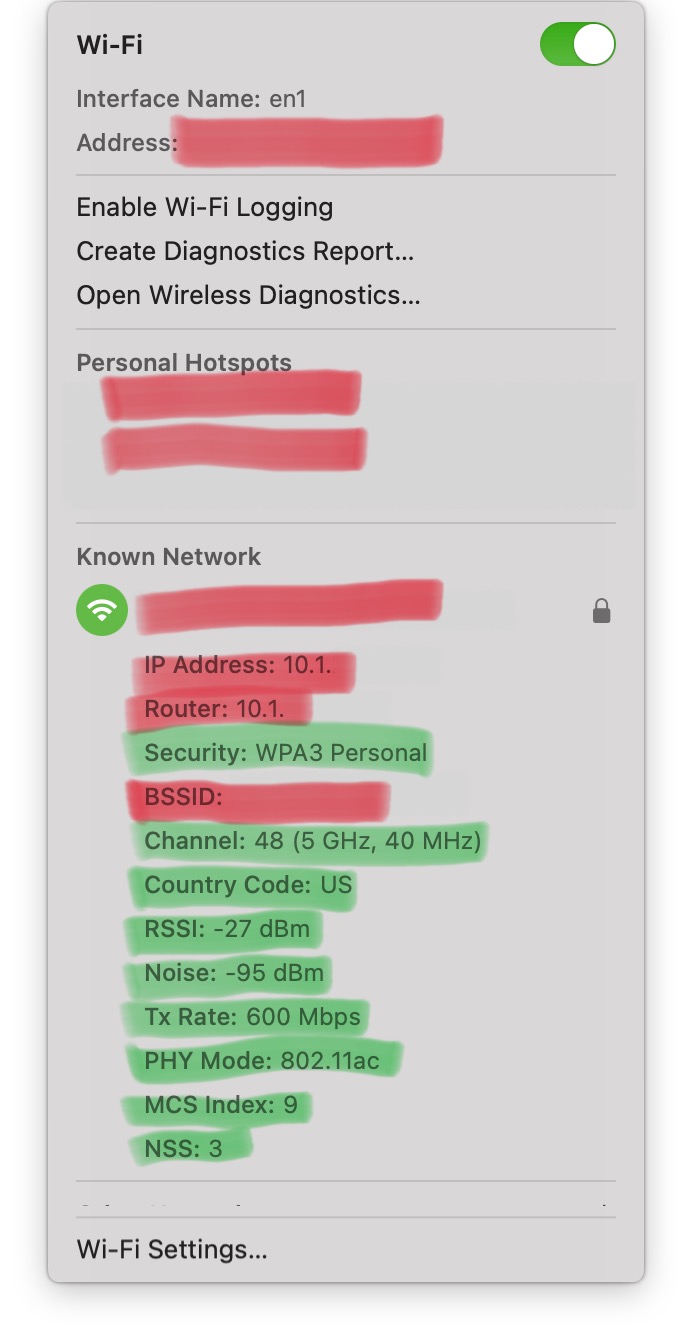Click the lock icon beside known network

601,611
